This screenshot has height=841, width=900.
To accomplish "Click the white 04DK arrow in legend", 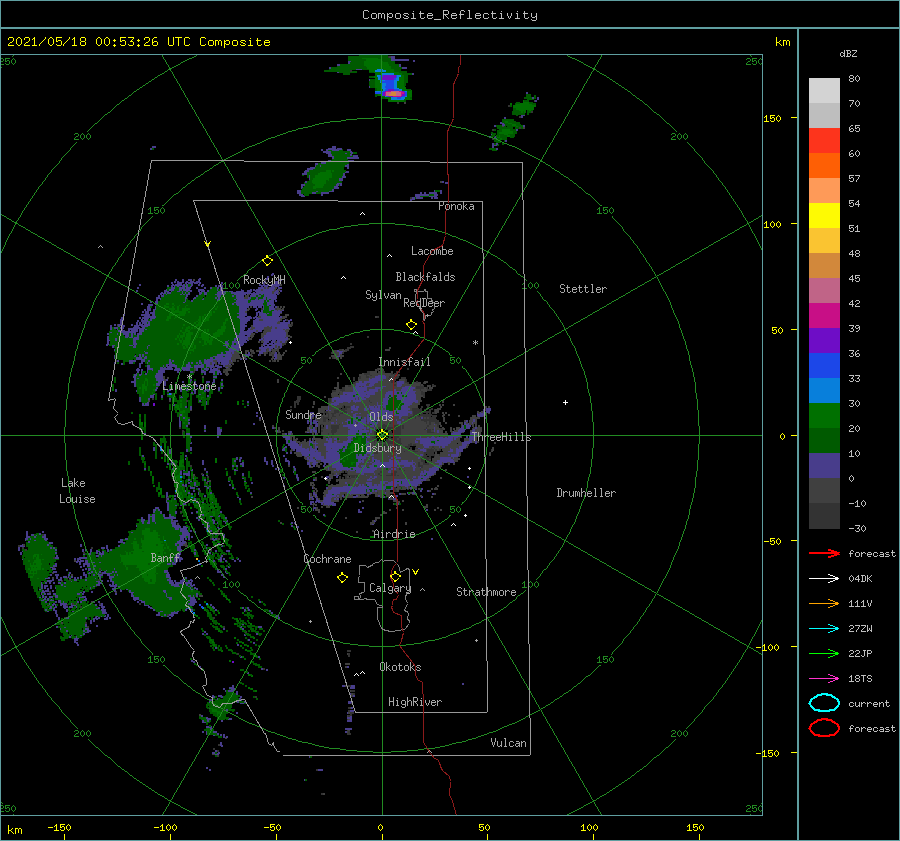I will pyautogui.click(x=824, y=578).
